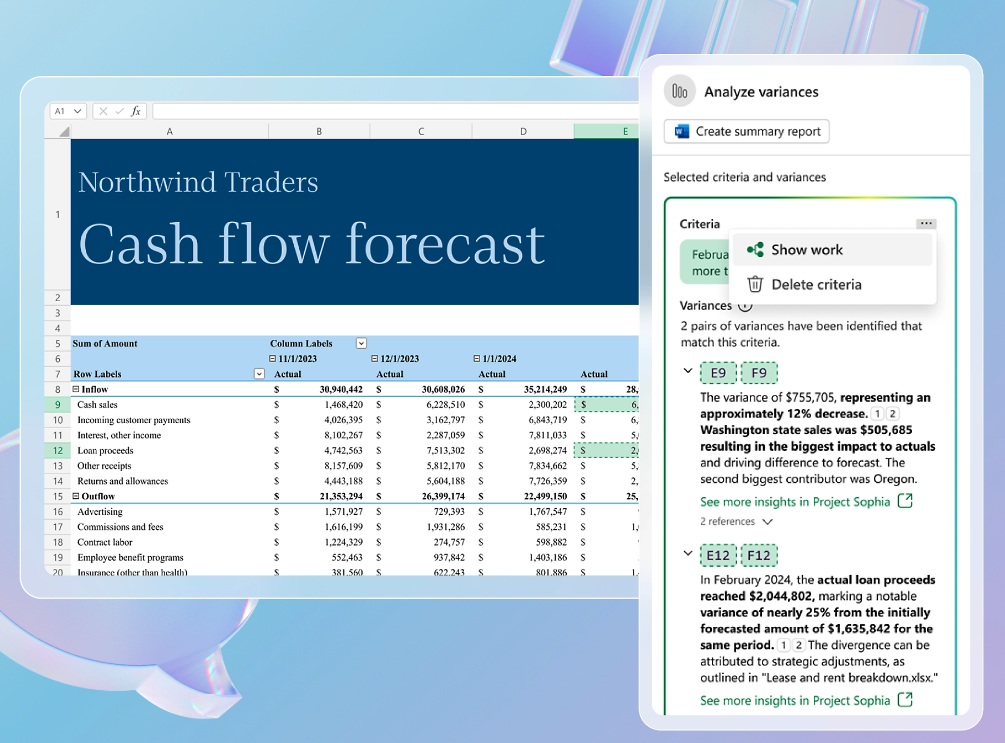The image size is (1005, 743).
Task: Choose Delete criteria from menu
Action: click(832, 285)
